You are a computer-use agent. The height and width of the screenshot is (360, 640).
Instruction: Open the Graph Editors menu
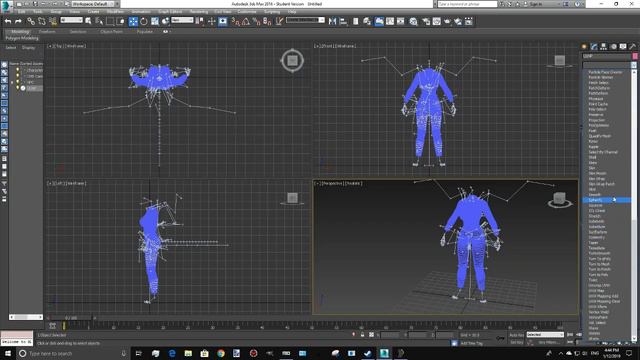tap(170, 11)
